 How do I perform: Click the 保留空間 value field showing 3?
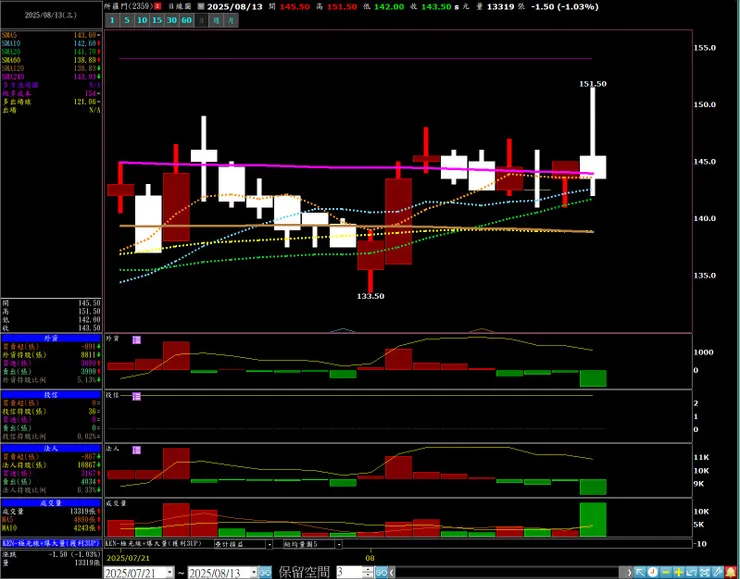point(349,573)
